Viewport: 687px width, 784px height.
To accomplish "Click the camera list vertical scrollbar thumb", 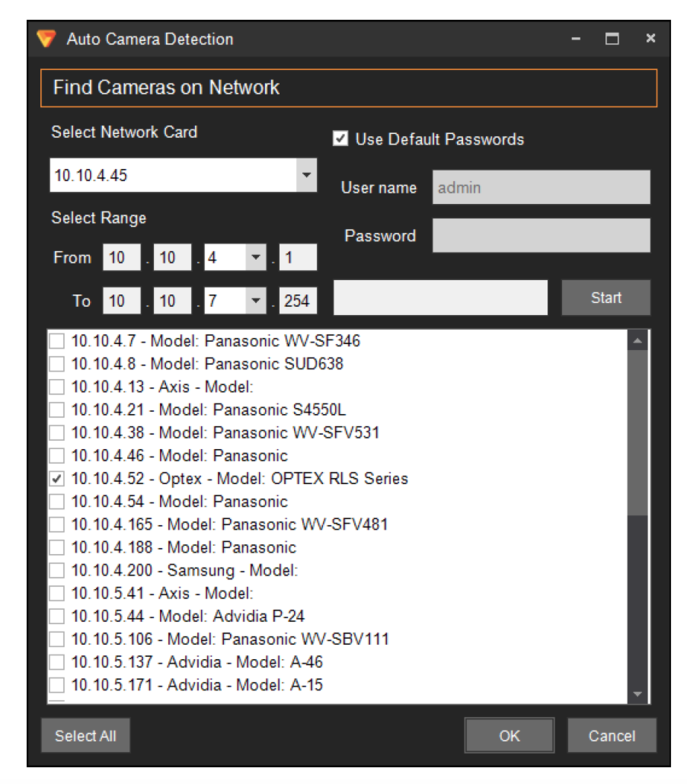I will (638, 433).
